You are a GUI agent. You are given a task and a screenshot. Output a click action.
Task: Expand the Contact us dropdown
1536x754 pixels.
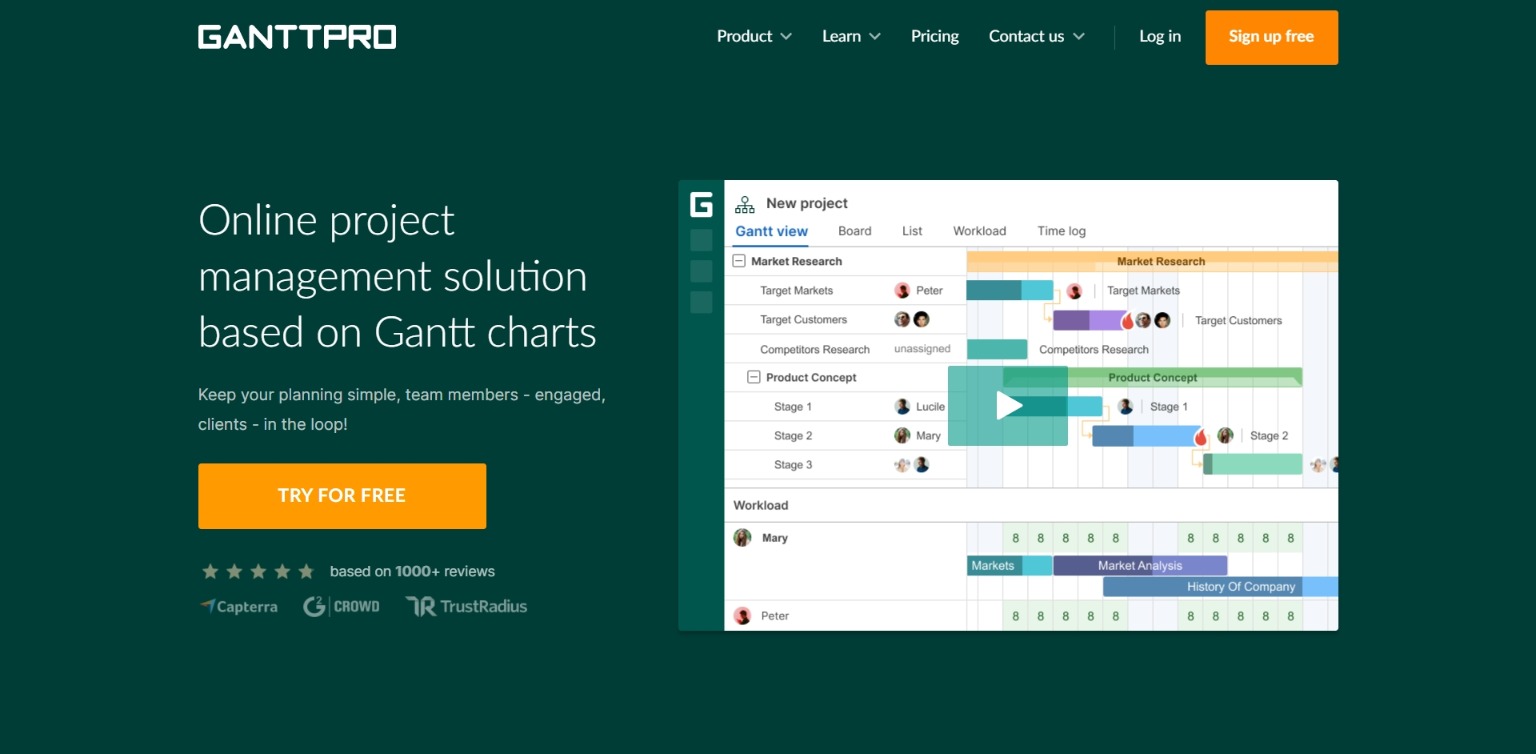pyautogui.click(x=1036, y=36)
